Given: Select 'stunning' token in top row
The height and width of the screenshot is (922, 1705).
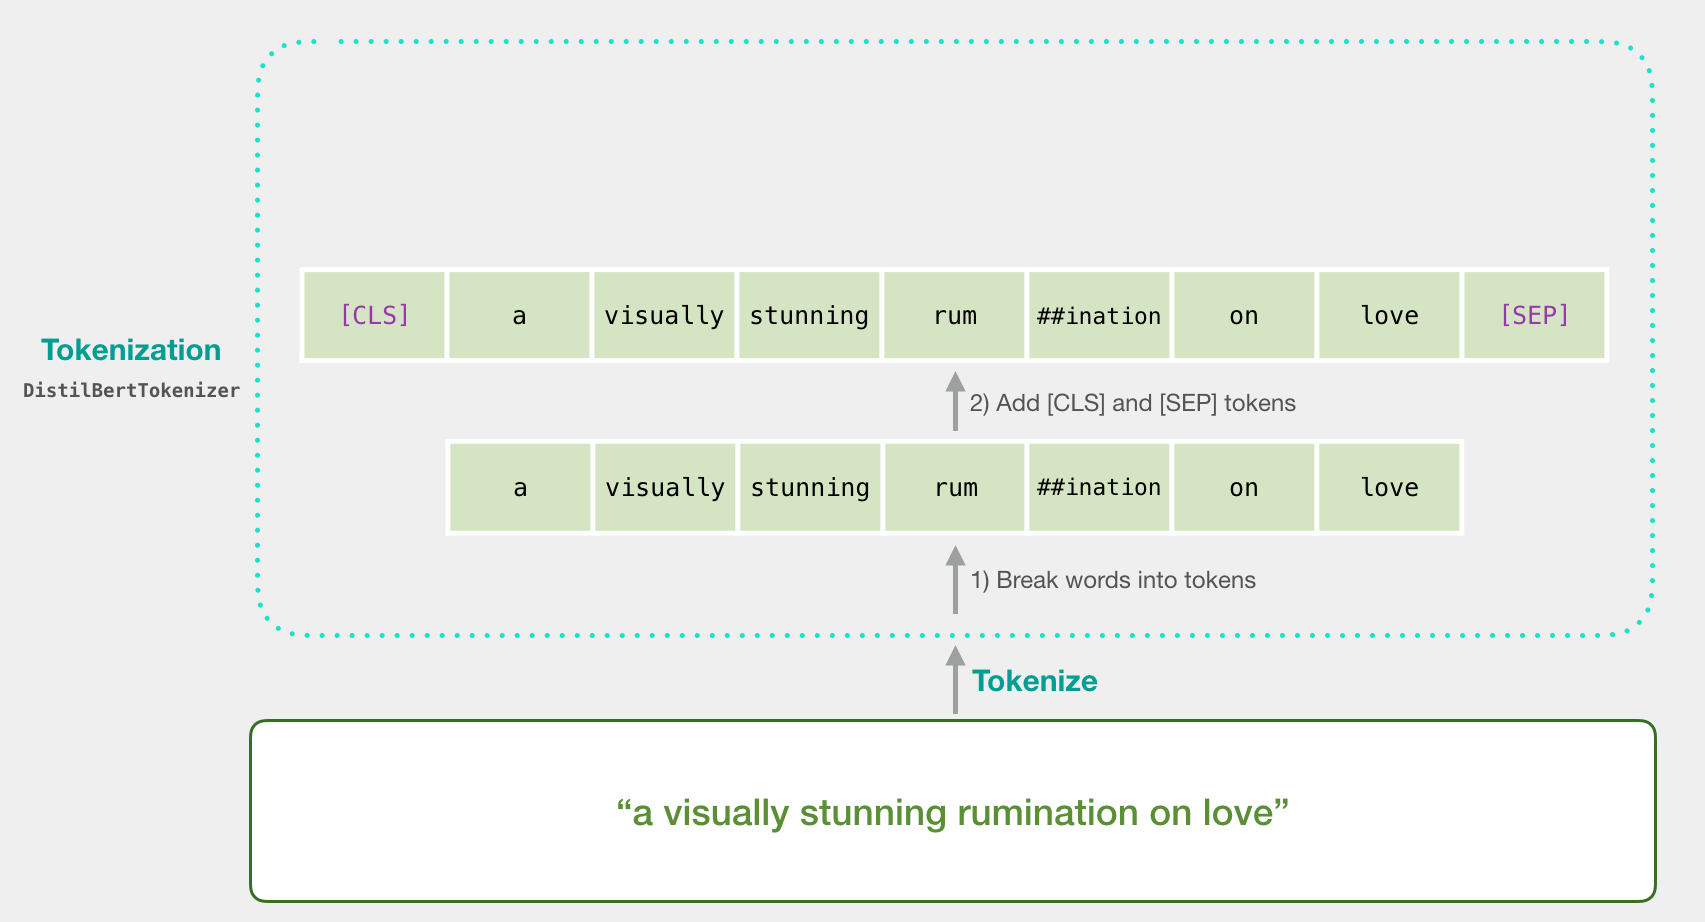Looking at the screenshot, I should [809, 315].
